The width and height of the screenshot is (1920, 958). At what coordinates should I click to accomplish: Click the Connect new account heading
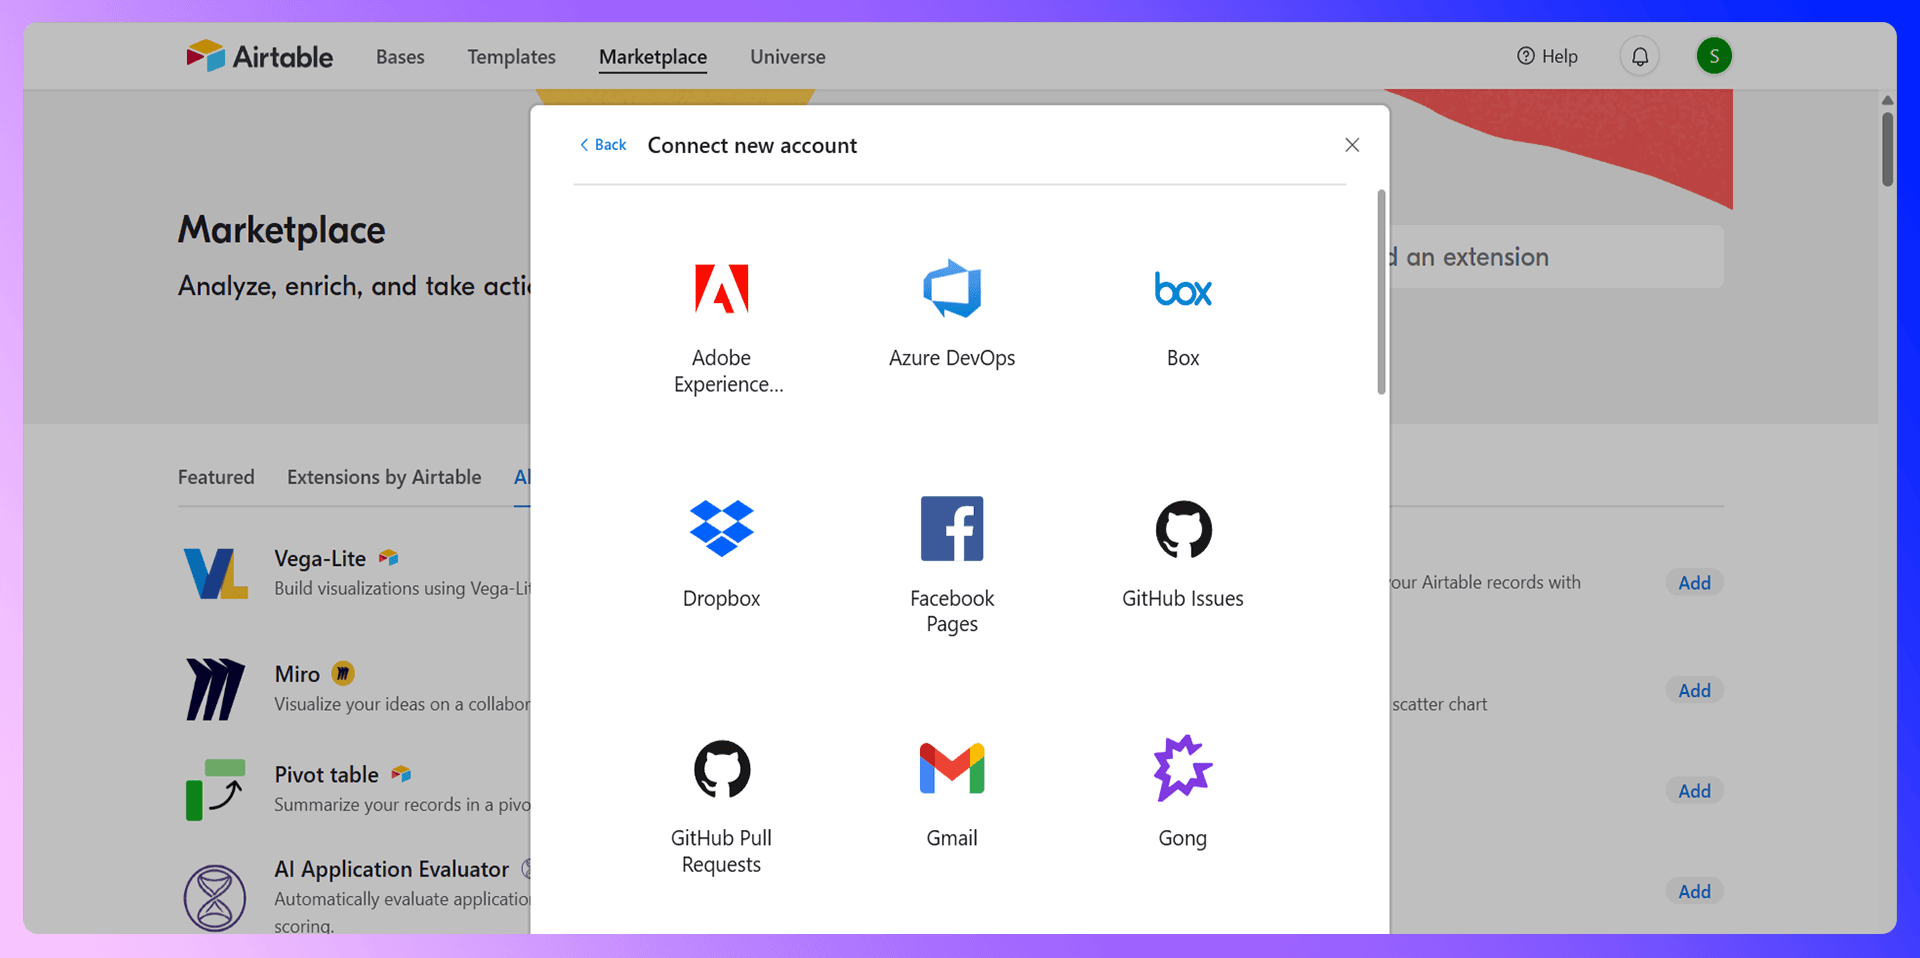[x=752, y=145]
